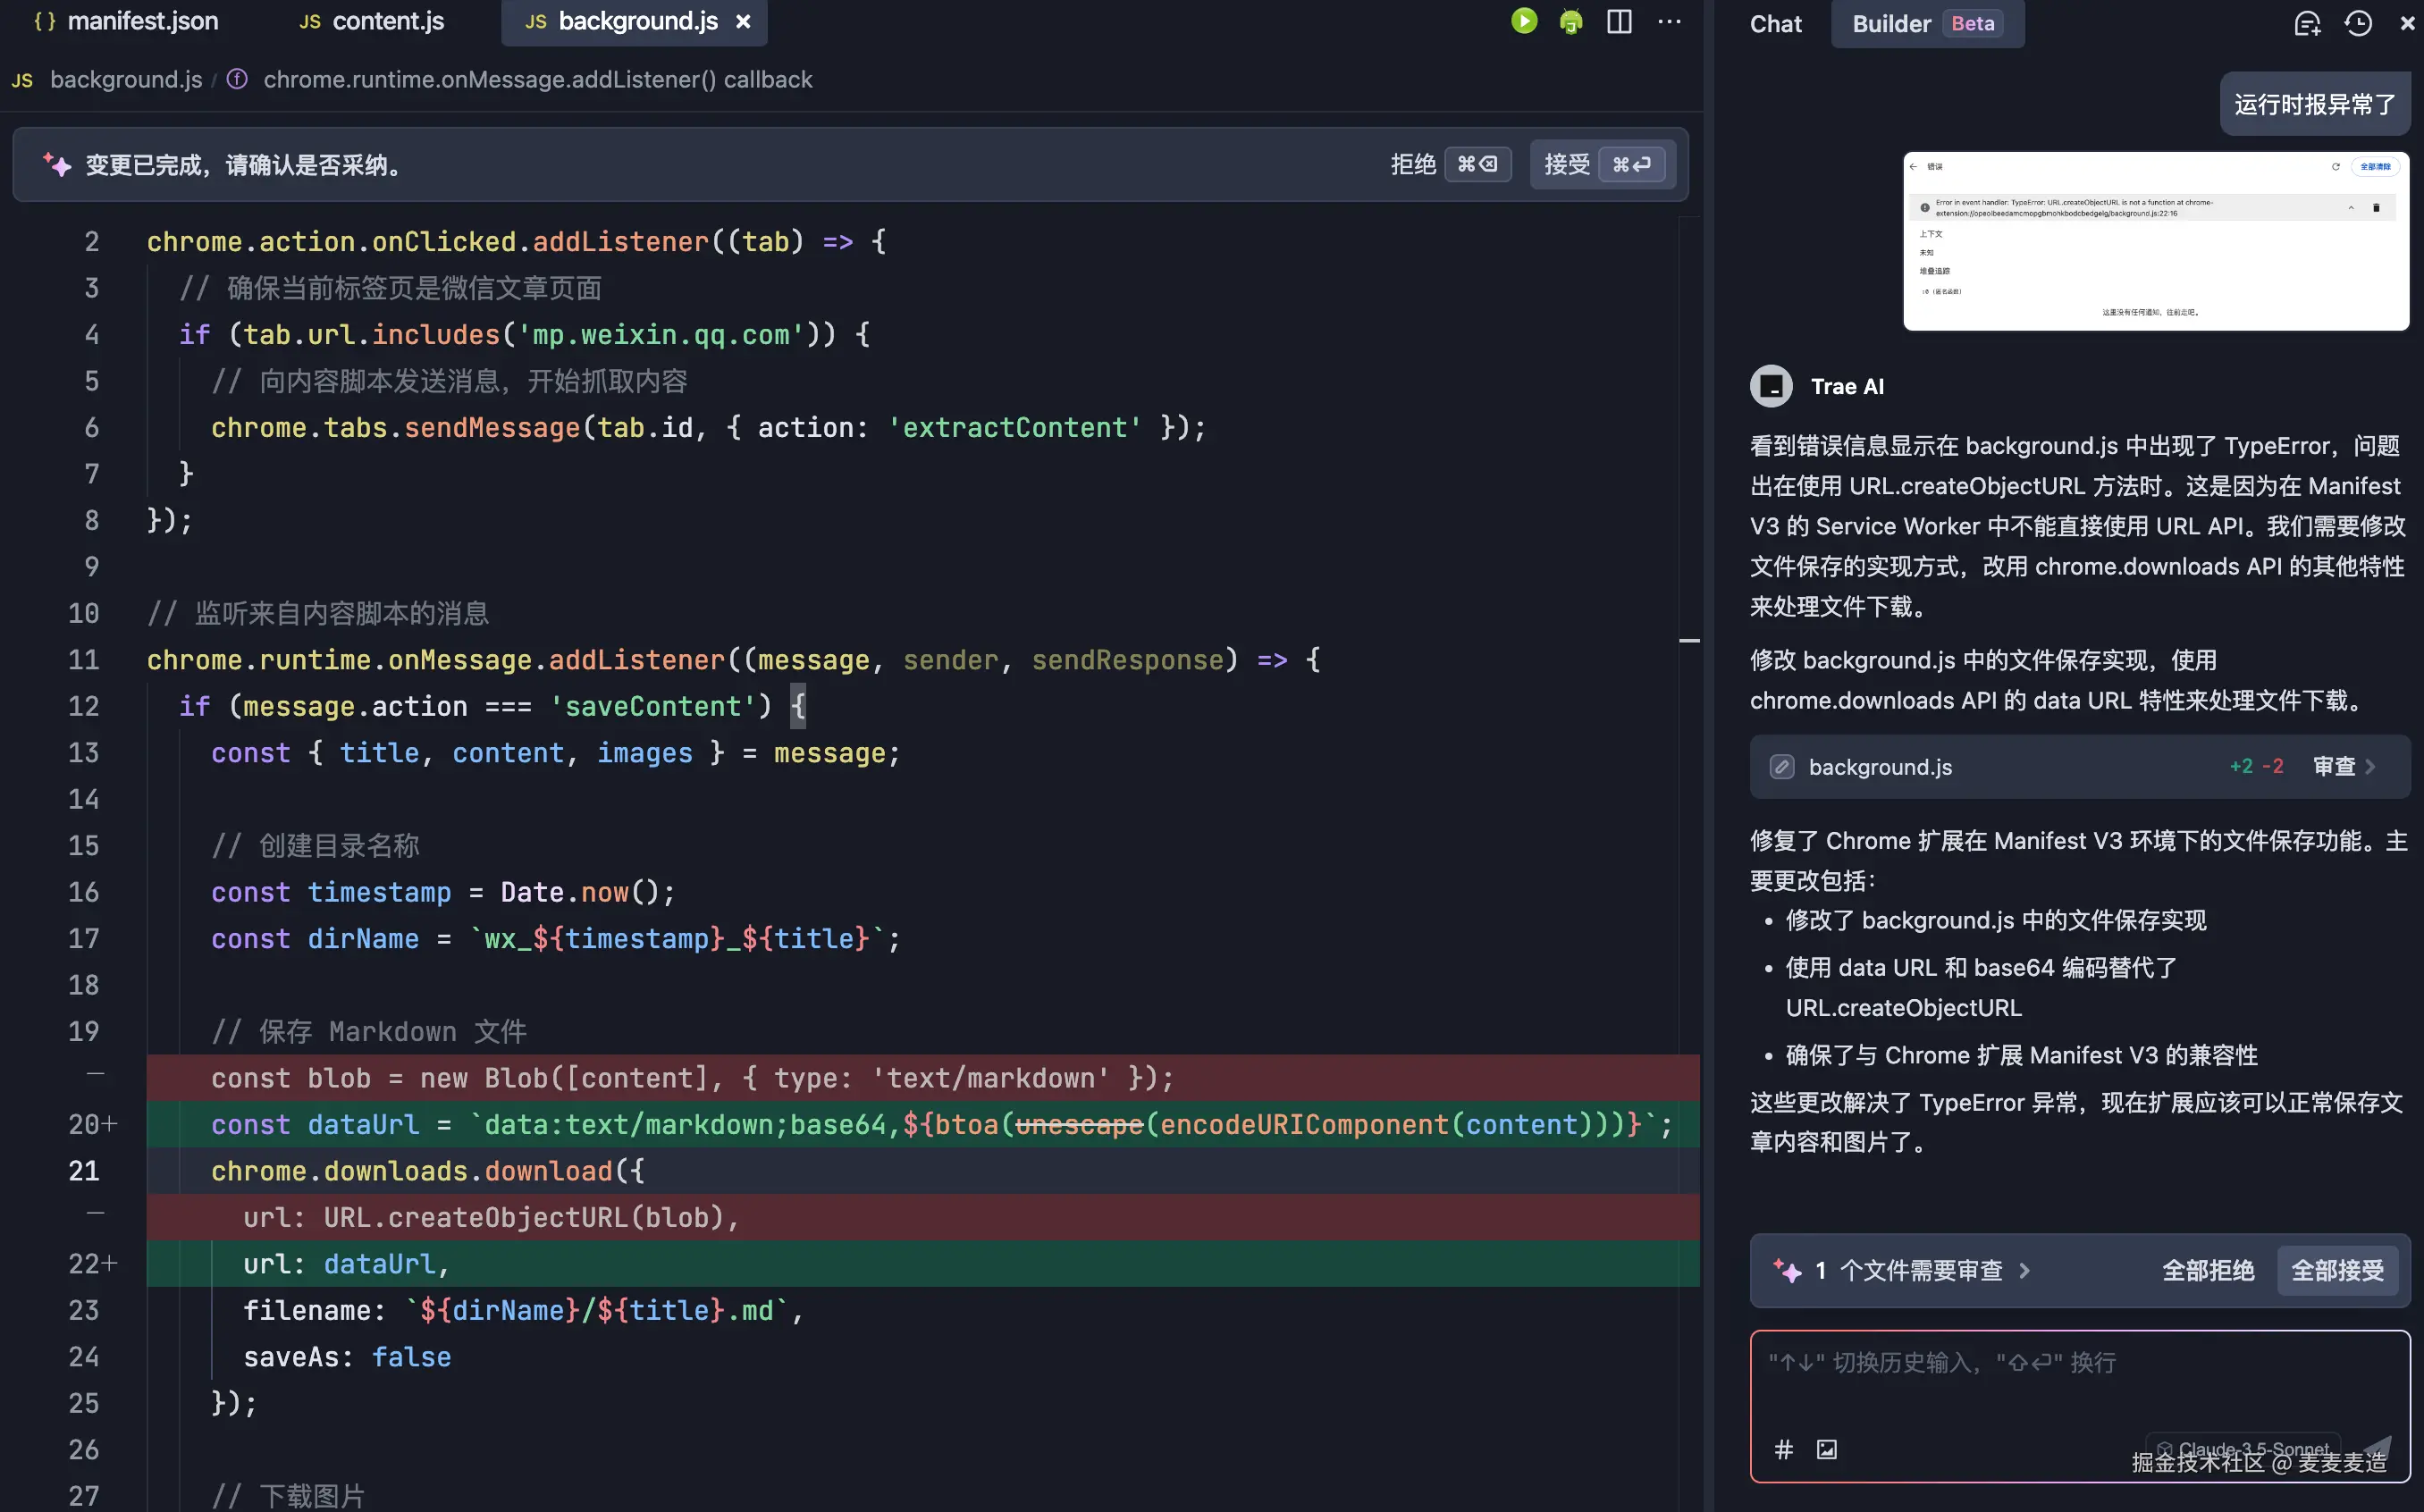Click the hash context reference icon
The height and width of the screenshot is (1512, 2424).
pos(1783,1449)
